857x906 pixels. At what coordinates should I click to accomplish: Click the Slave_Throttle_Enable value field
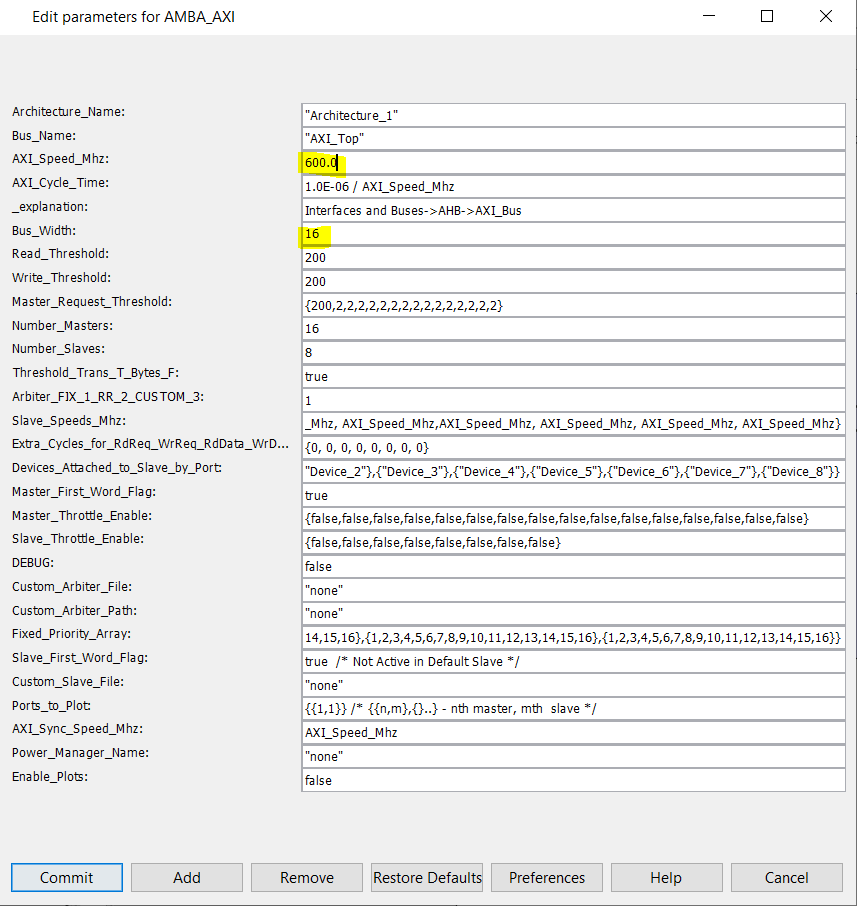point(573,543)
